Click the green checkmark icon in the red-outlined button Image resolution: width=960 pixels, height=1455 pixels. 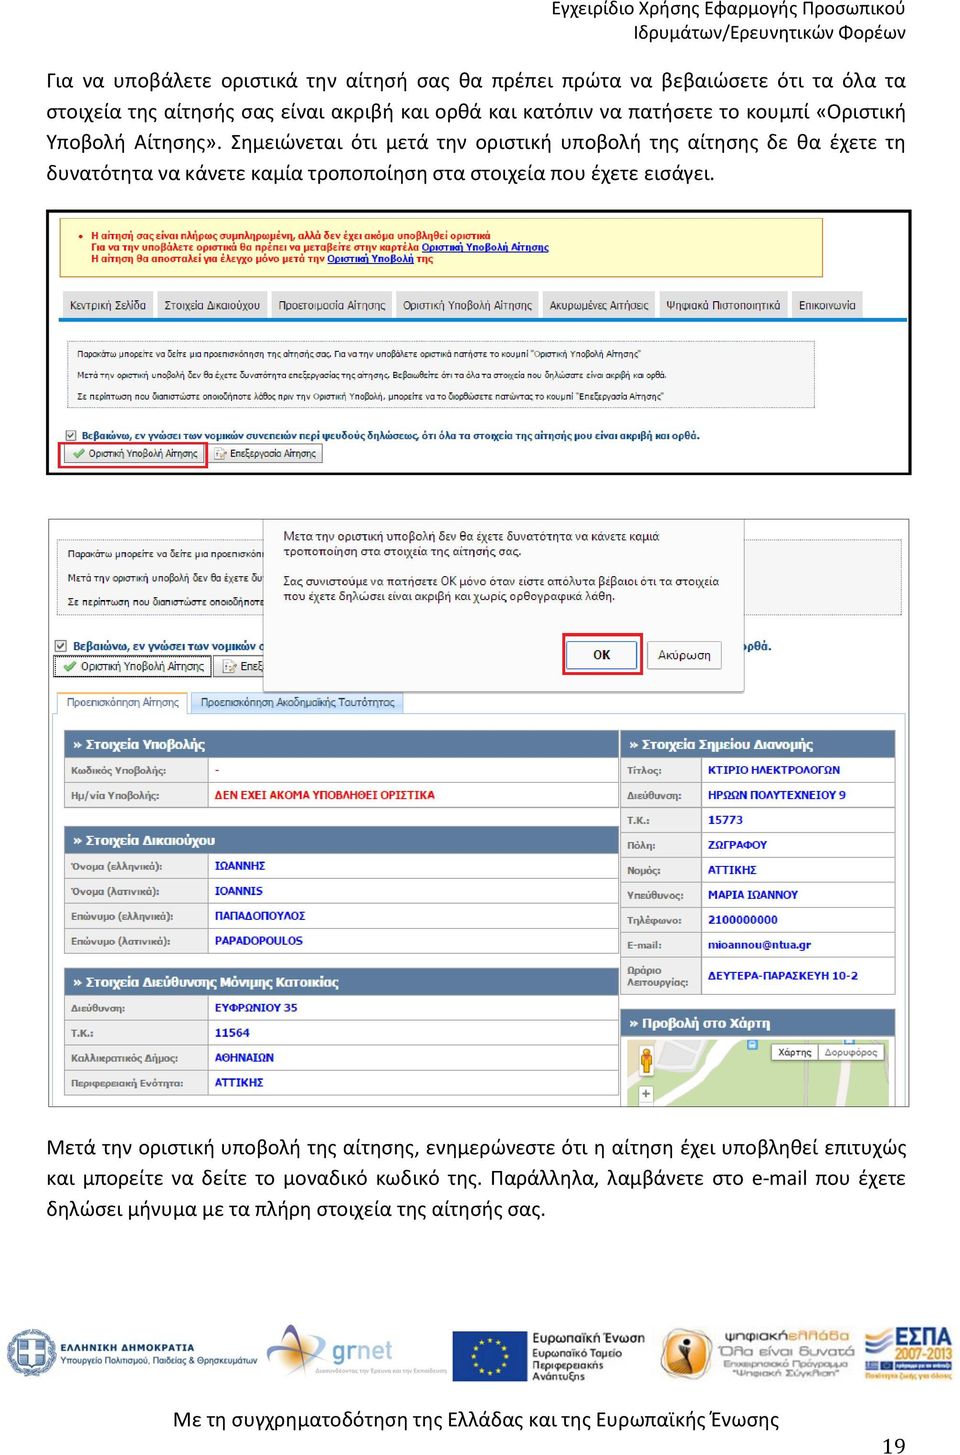click(78, 454)
